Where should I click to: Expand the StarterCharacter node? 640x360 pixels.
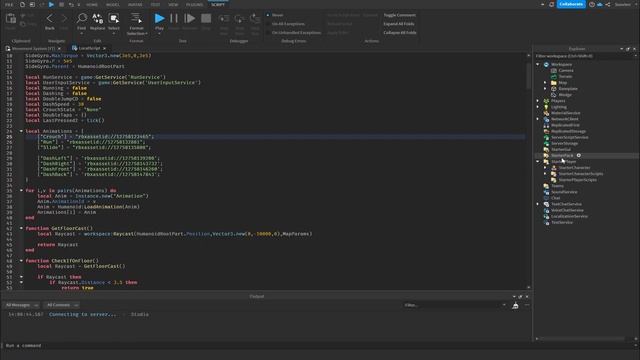click(x=545, y=168)
